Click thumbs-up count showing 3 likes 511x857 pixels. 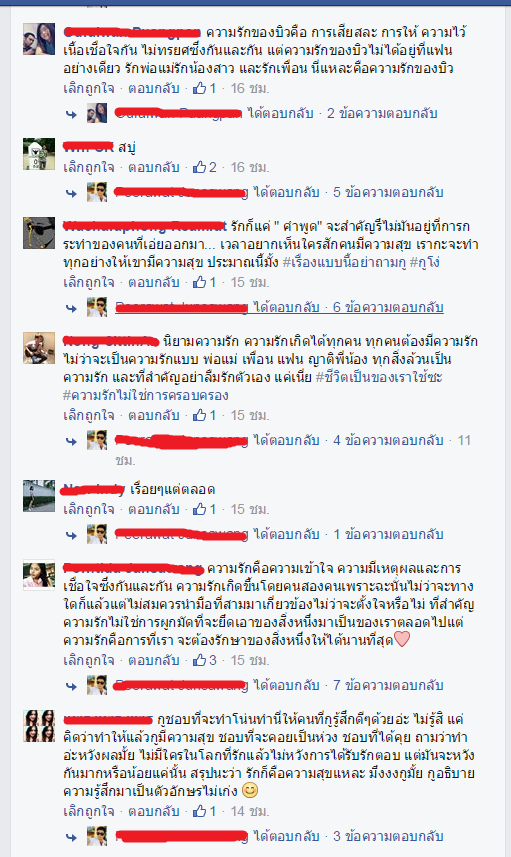point(213,660)
